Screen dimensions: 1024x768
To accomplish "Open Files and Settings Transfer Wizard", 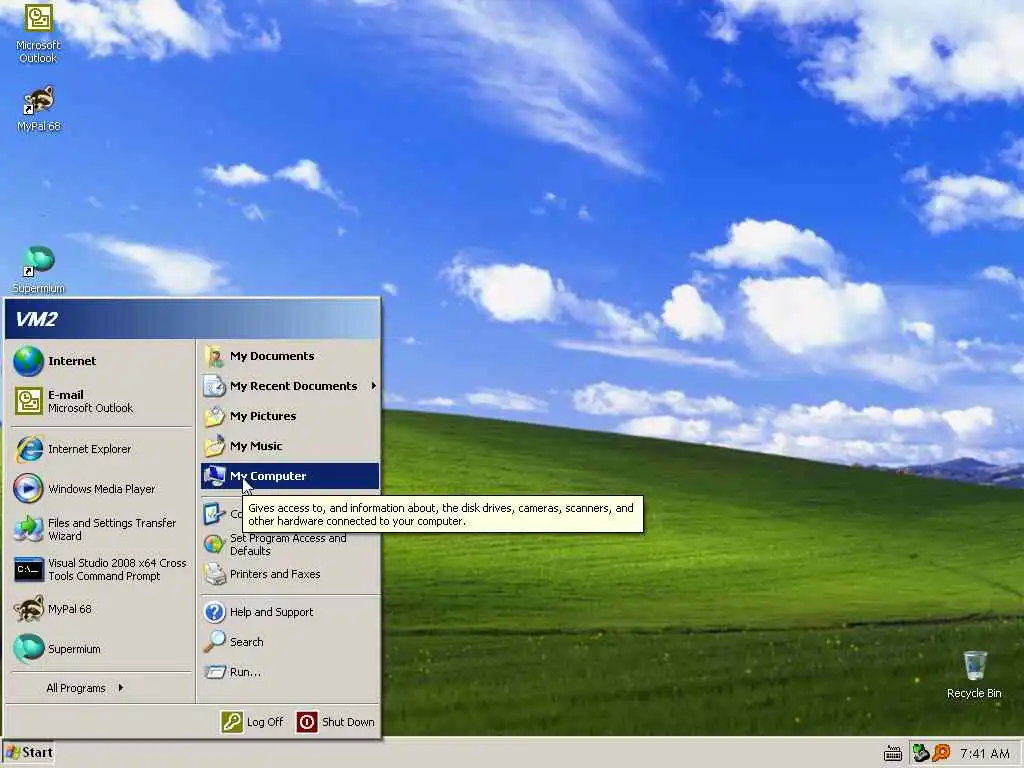I will 101,529.
